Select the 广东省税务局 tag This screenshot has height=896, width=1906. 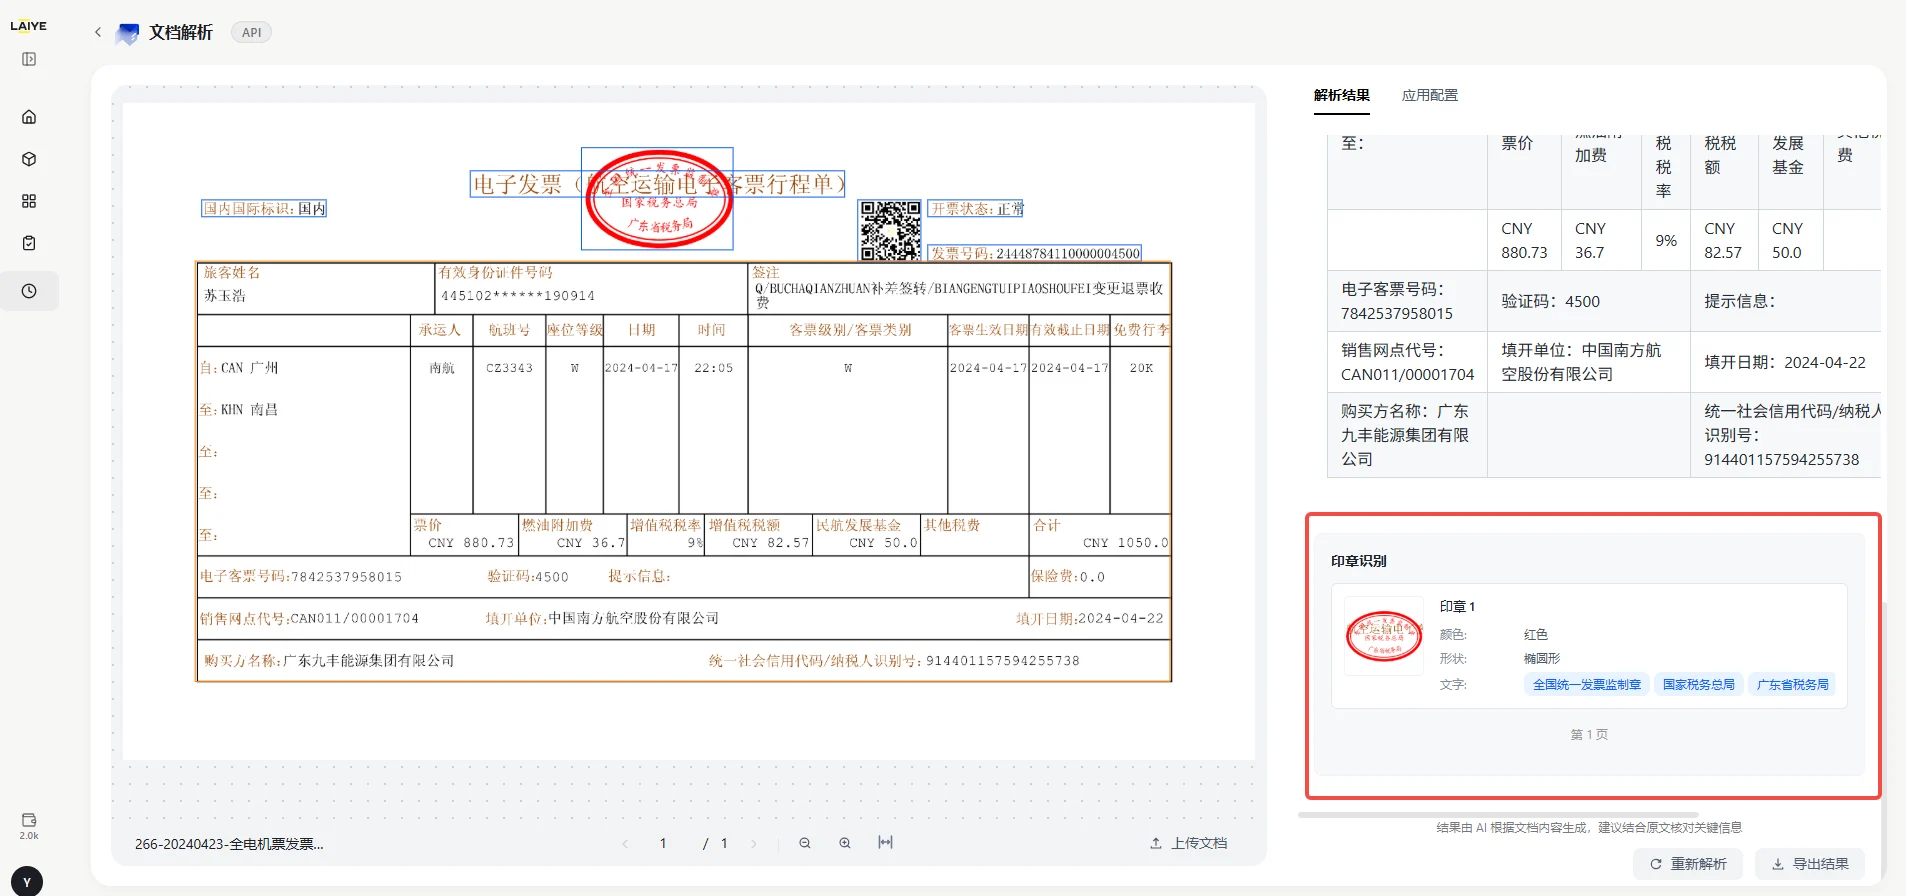[x=1793, y=685]
